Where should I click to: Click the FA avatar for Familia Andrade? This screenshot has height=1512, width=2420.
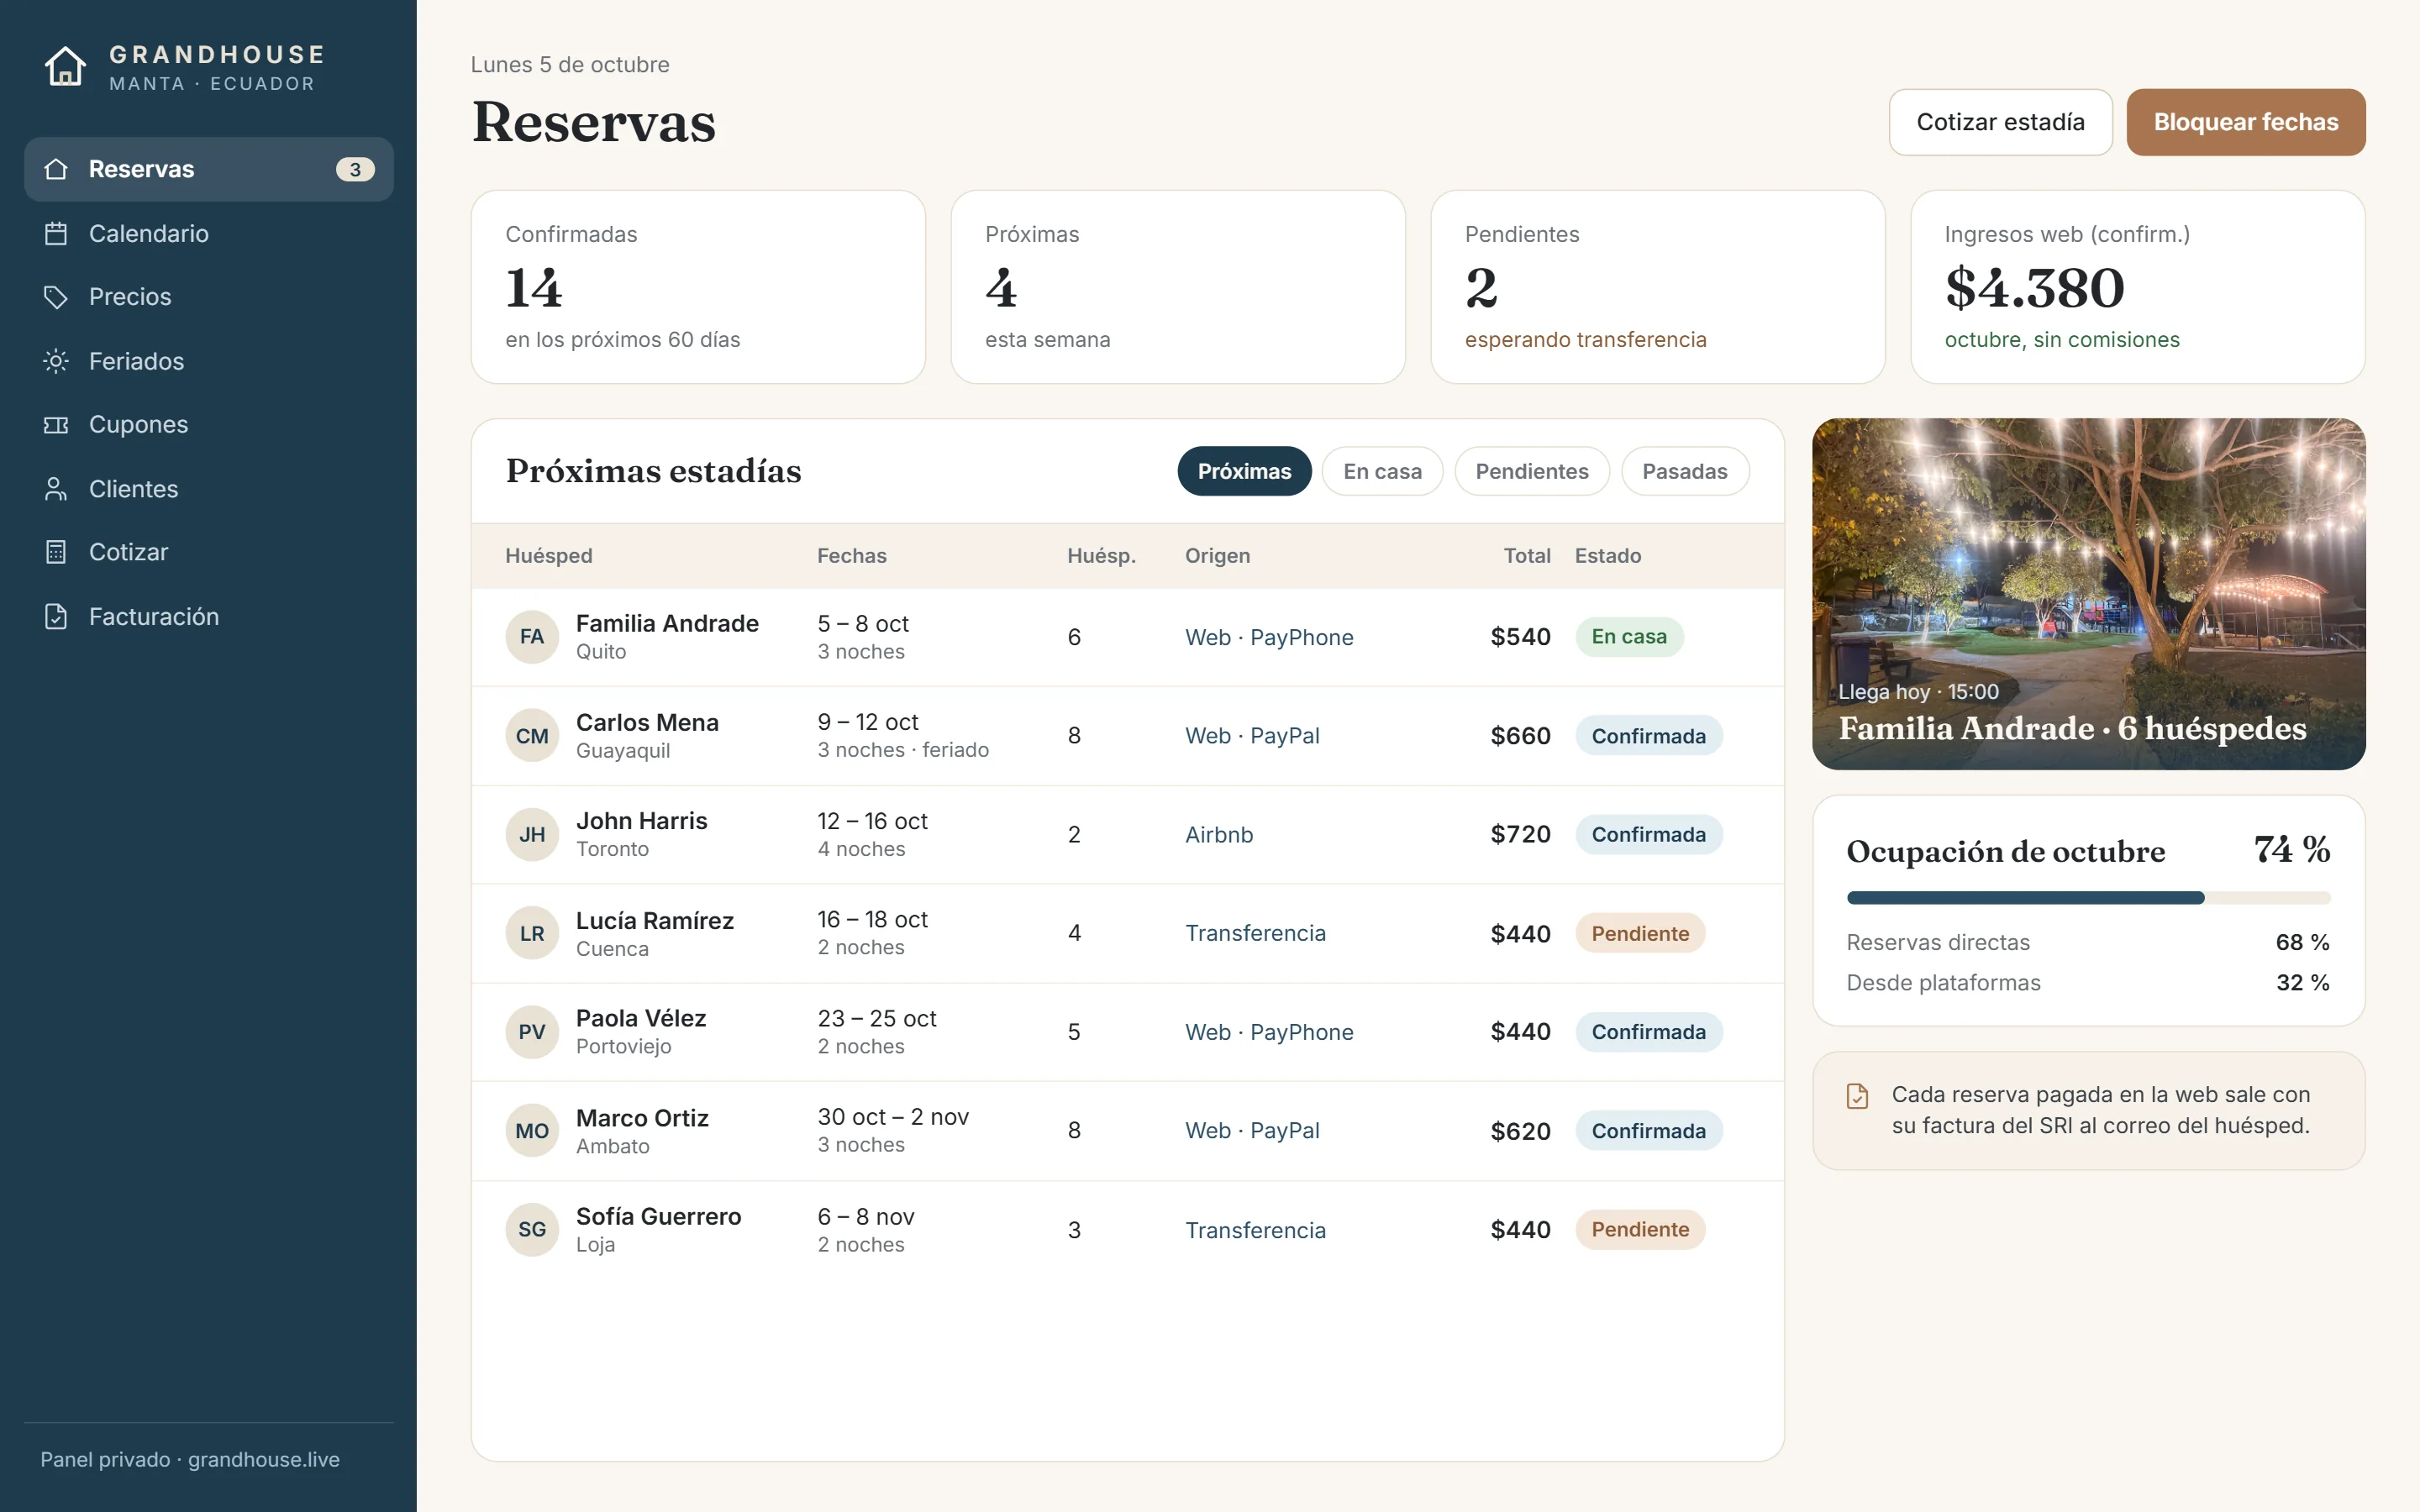(532, 637)
